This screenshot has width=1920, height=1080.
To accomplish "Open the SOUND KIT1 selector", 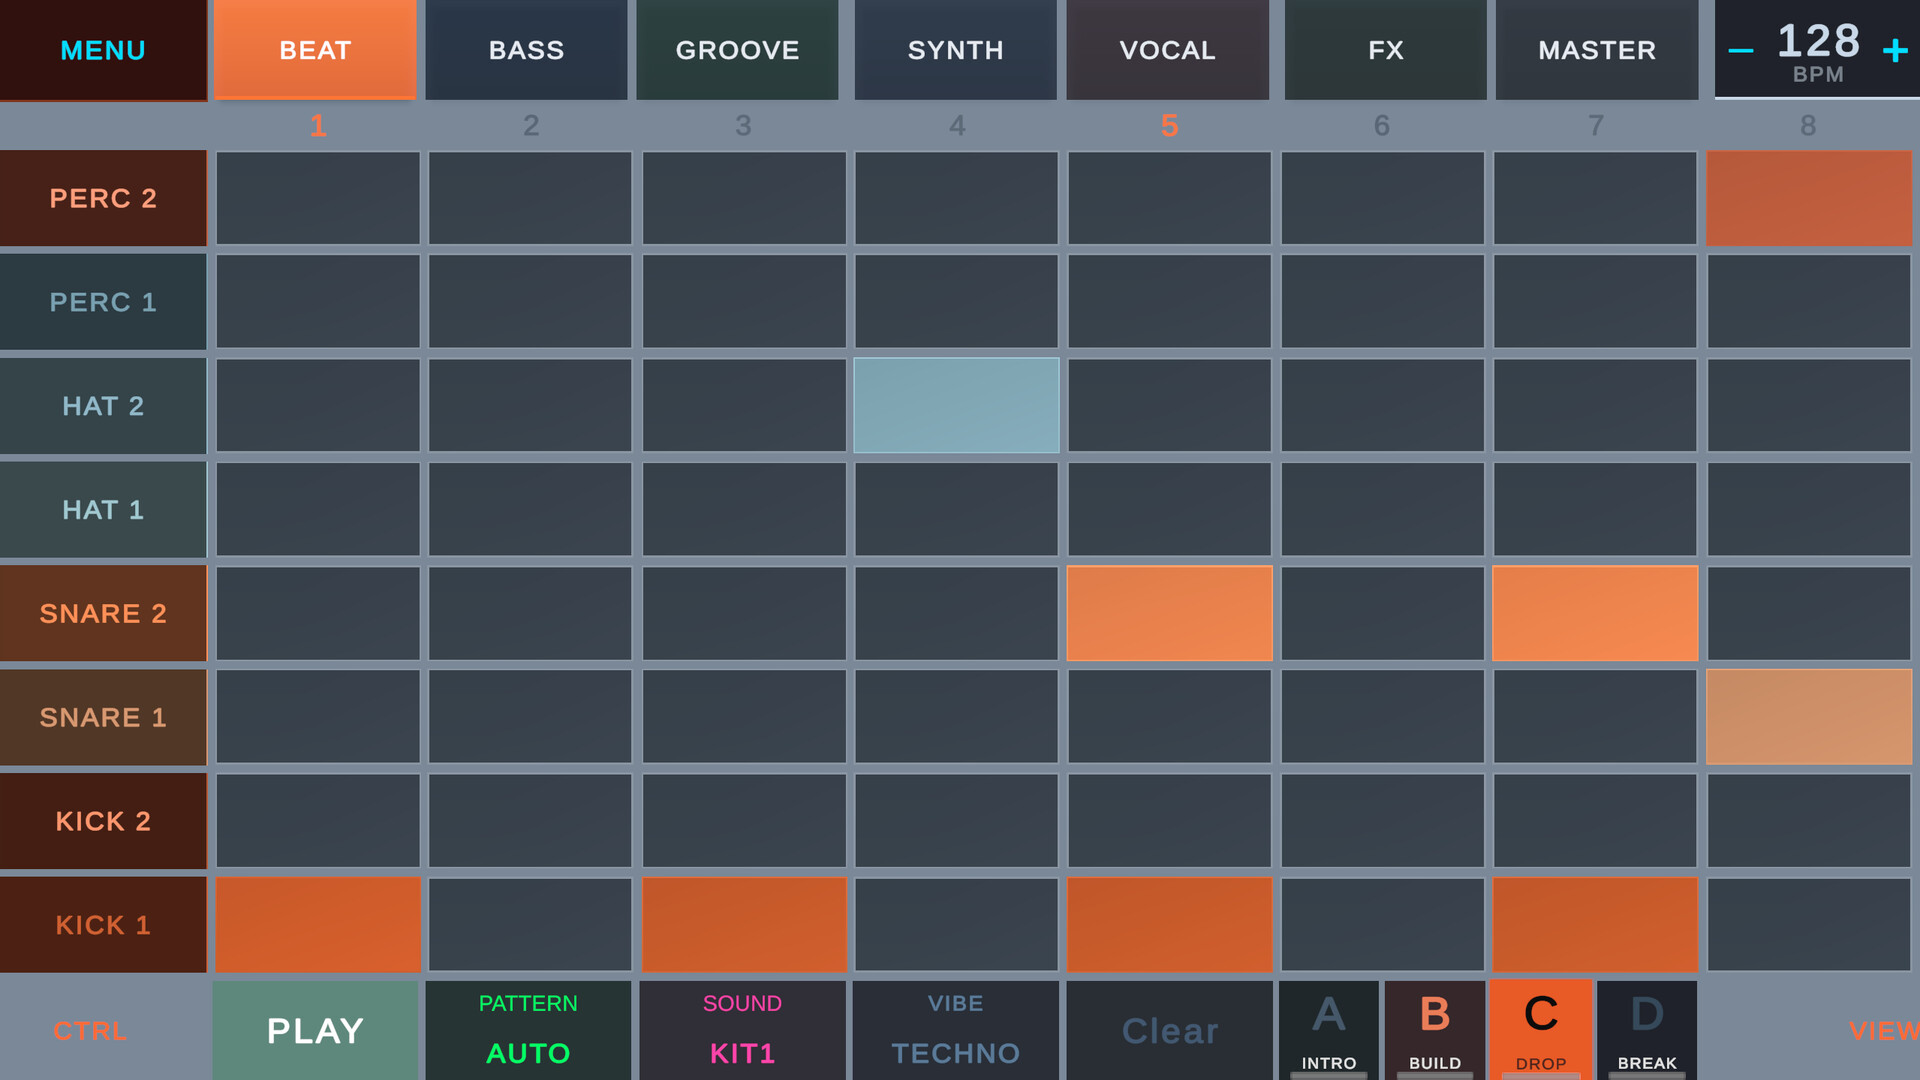I will 742,1030.
